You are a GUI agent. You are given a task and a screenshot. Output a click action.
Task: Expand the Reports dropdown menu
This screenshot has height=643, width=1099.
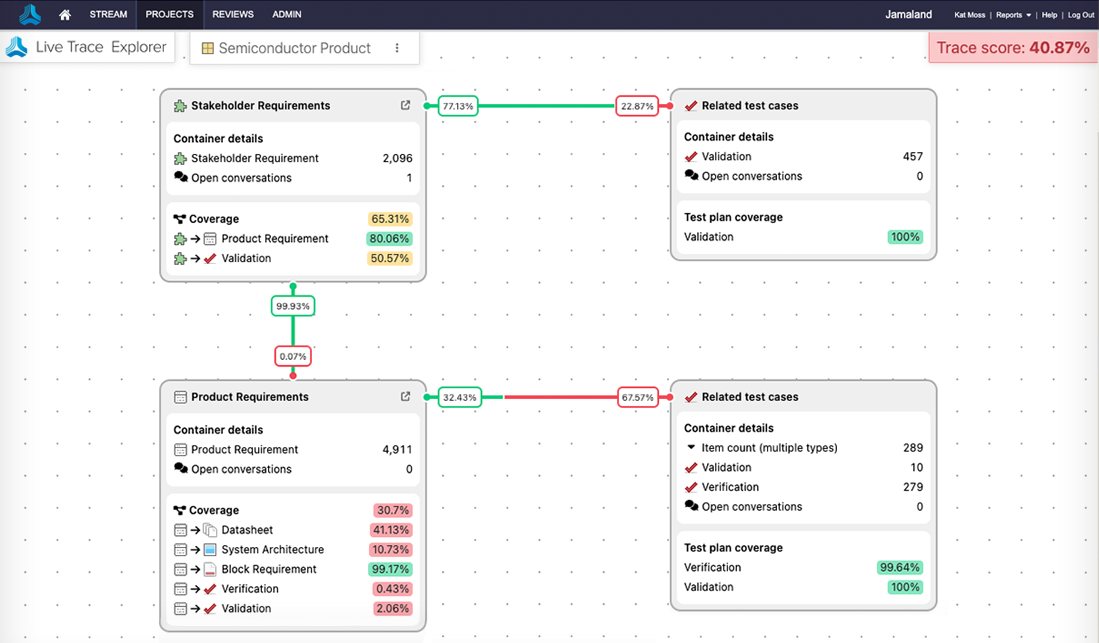click(x=1013, y=15)
